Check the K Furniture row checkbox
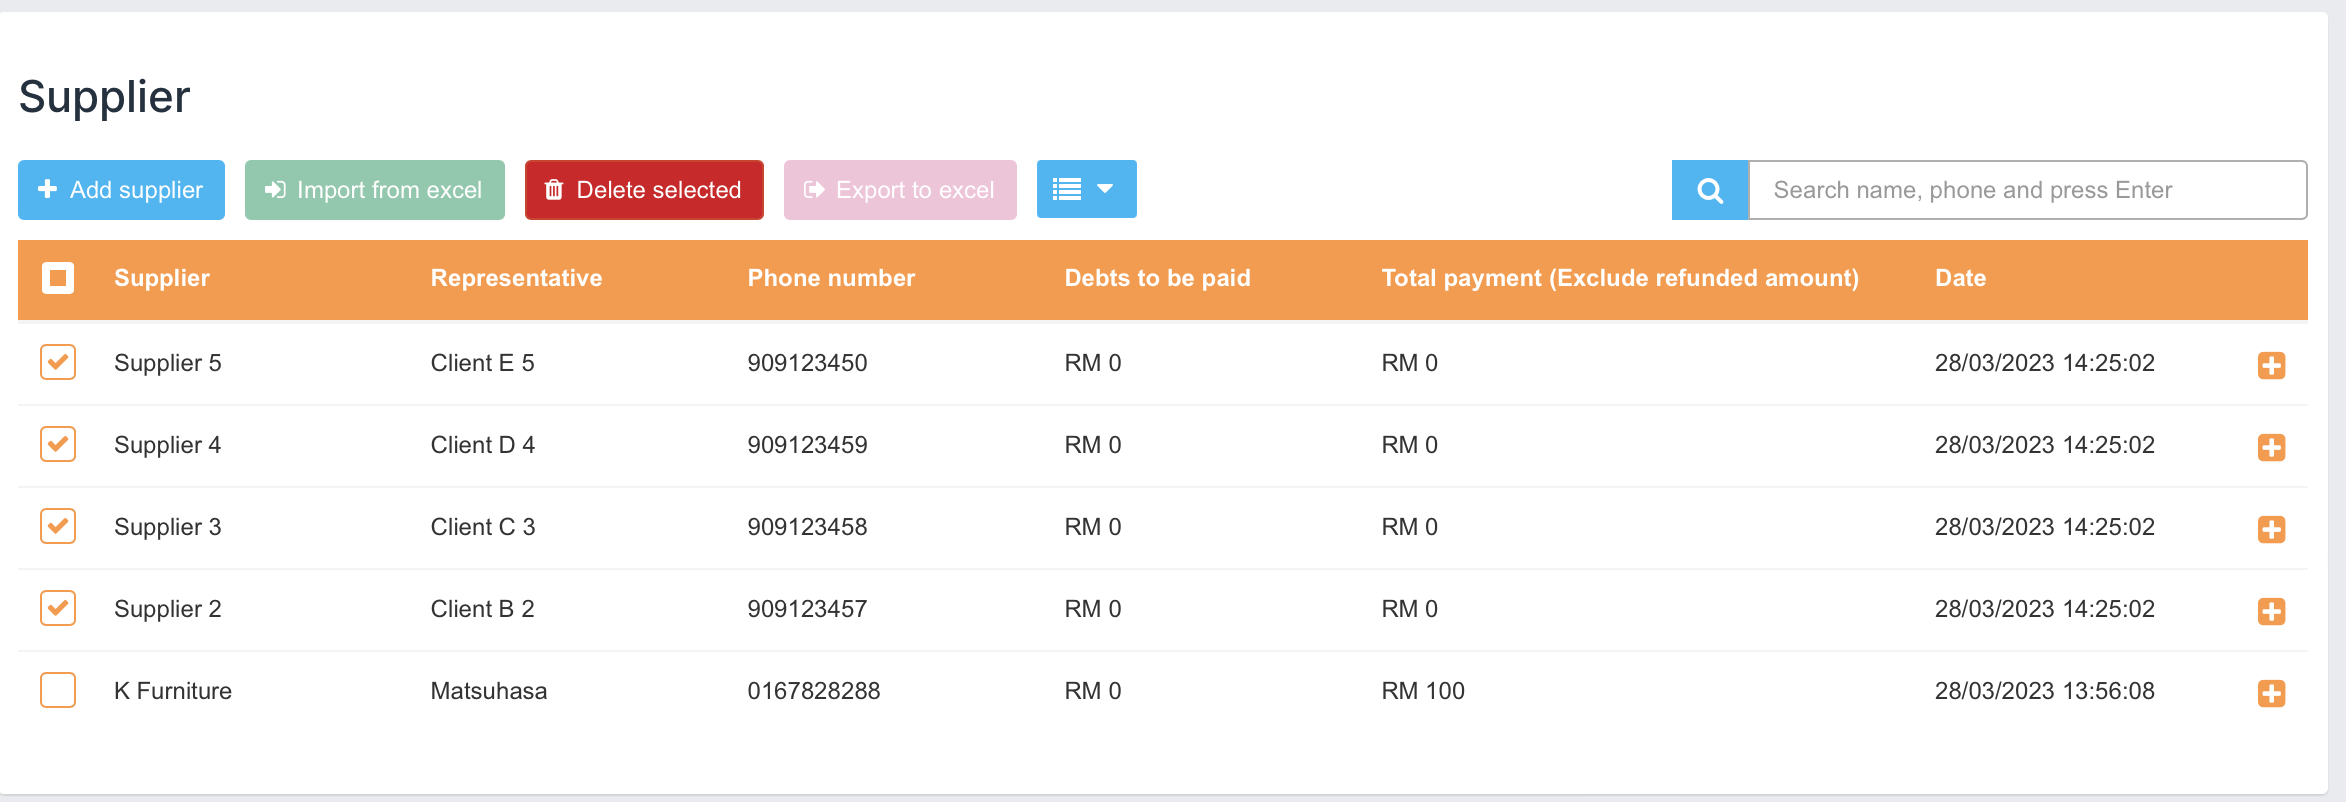The height and width of the screenshot is (802, 2346). click(x=58, y=690)
